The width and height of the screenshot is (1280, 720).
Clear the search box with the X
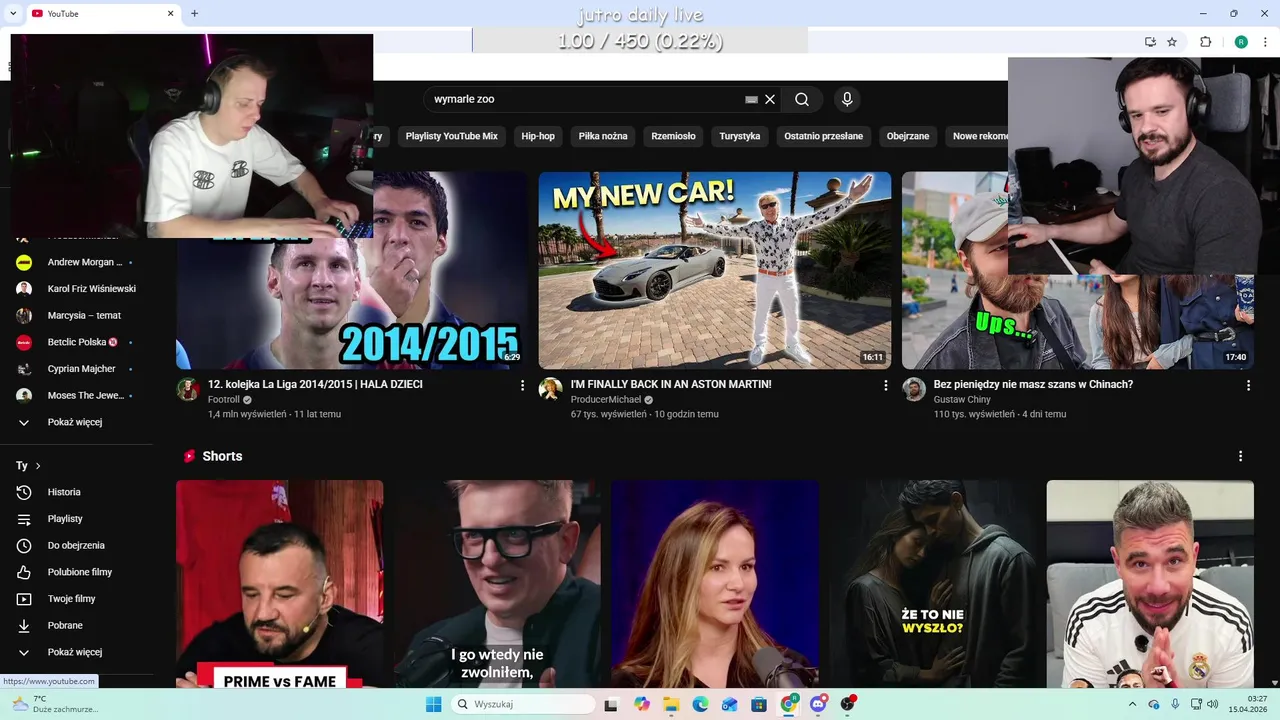coord(770,99)
